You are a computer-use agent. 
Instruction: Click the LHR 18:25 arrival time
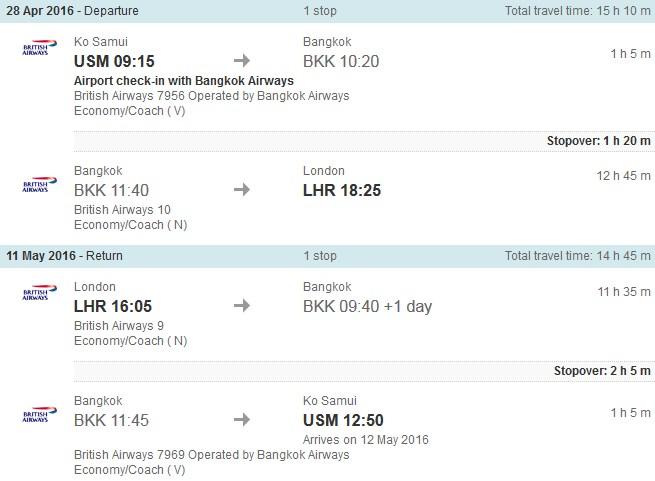[342, 190]
